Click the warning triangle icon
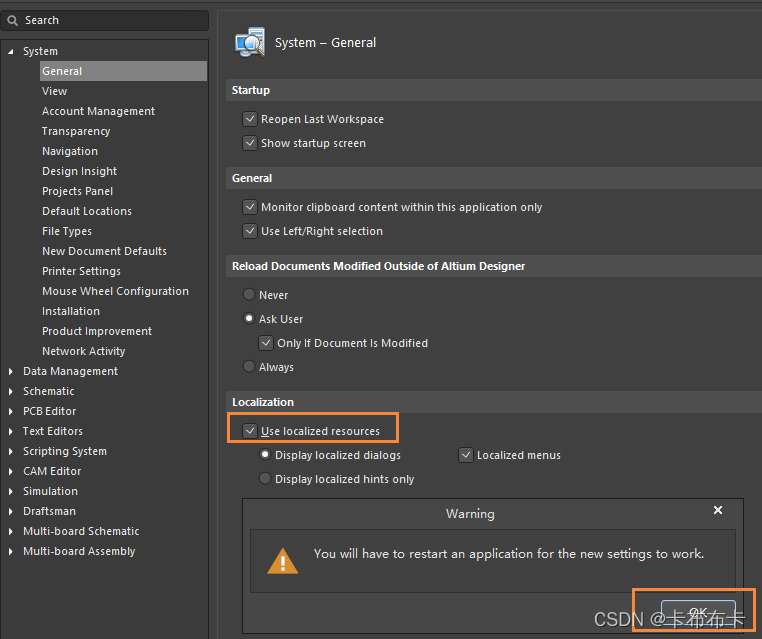The height and width of the screenshot is (639, 762). click(x=283, y=560)
